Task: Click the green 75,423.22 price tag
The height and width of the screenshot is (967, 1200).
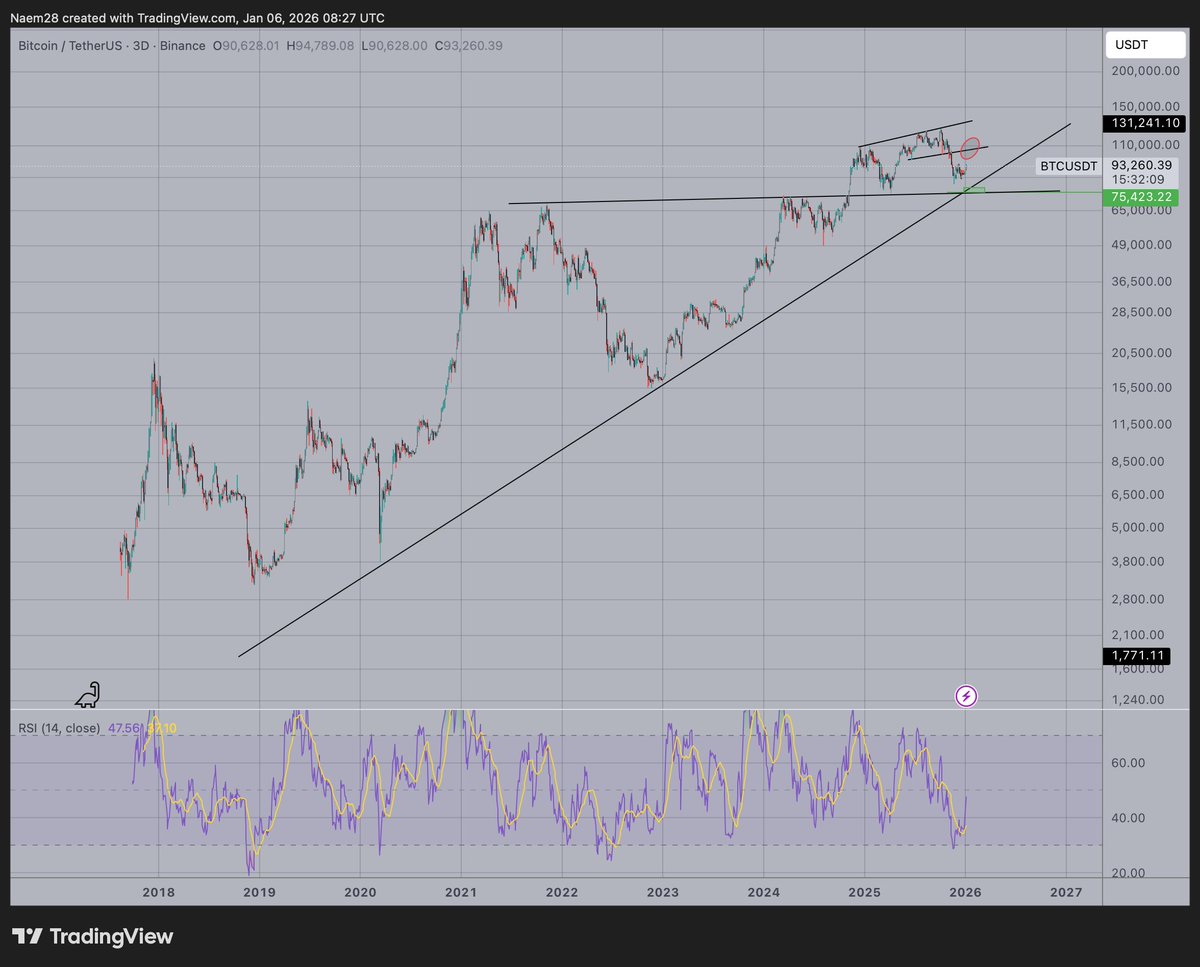Action: [1140, 197]
